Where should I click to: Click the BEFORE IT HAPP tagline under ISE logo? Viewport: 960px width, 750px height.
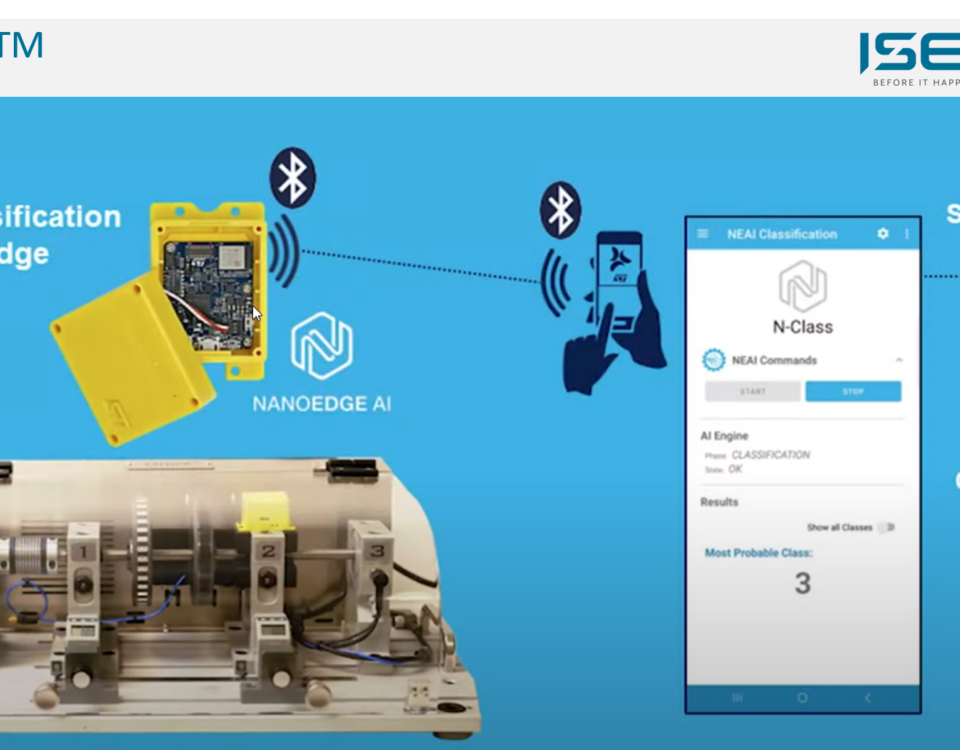tap(917, 83)
